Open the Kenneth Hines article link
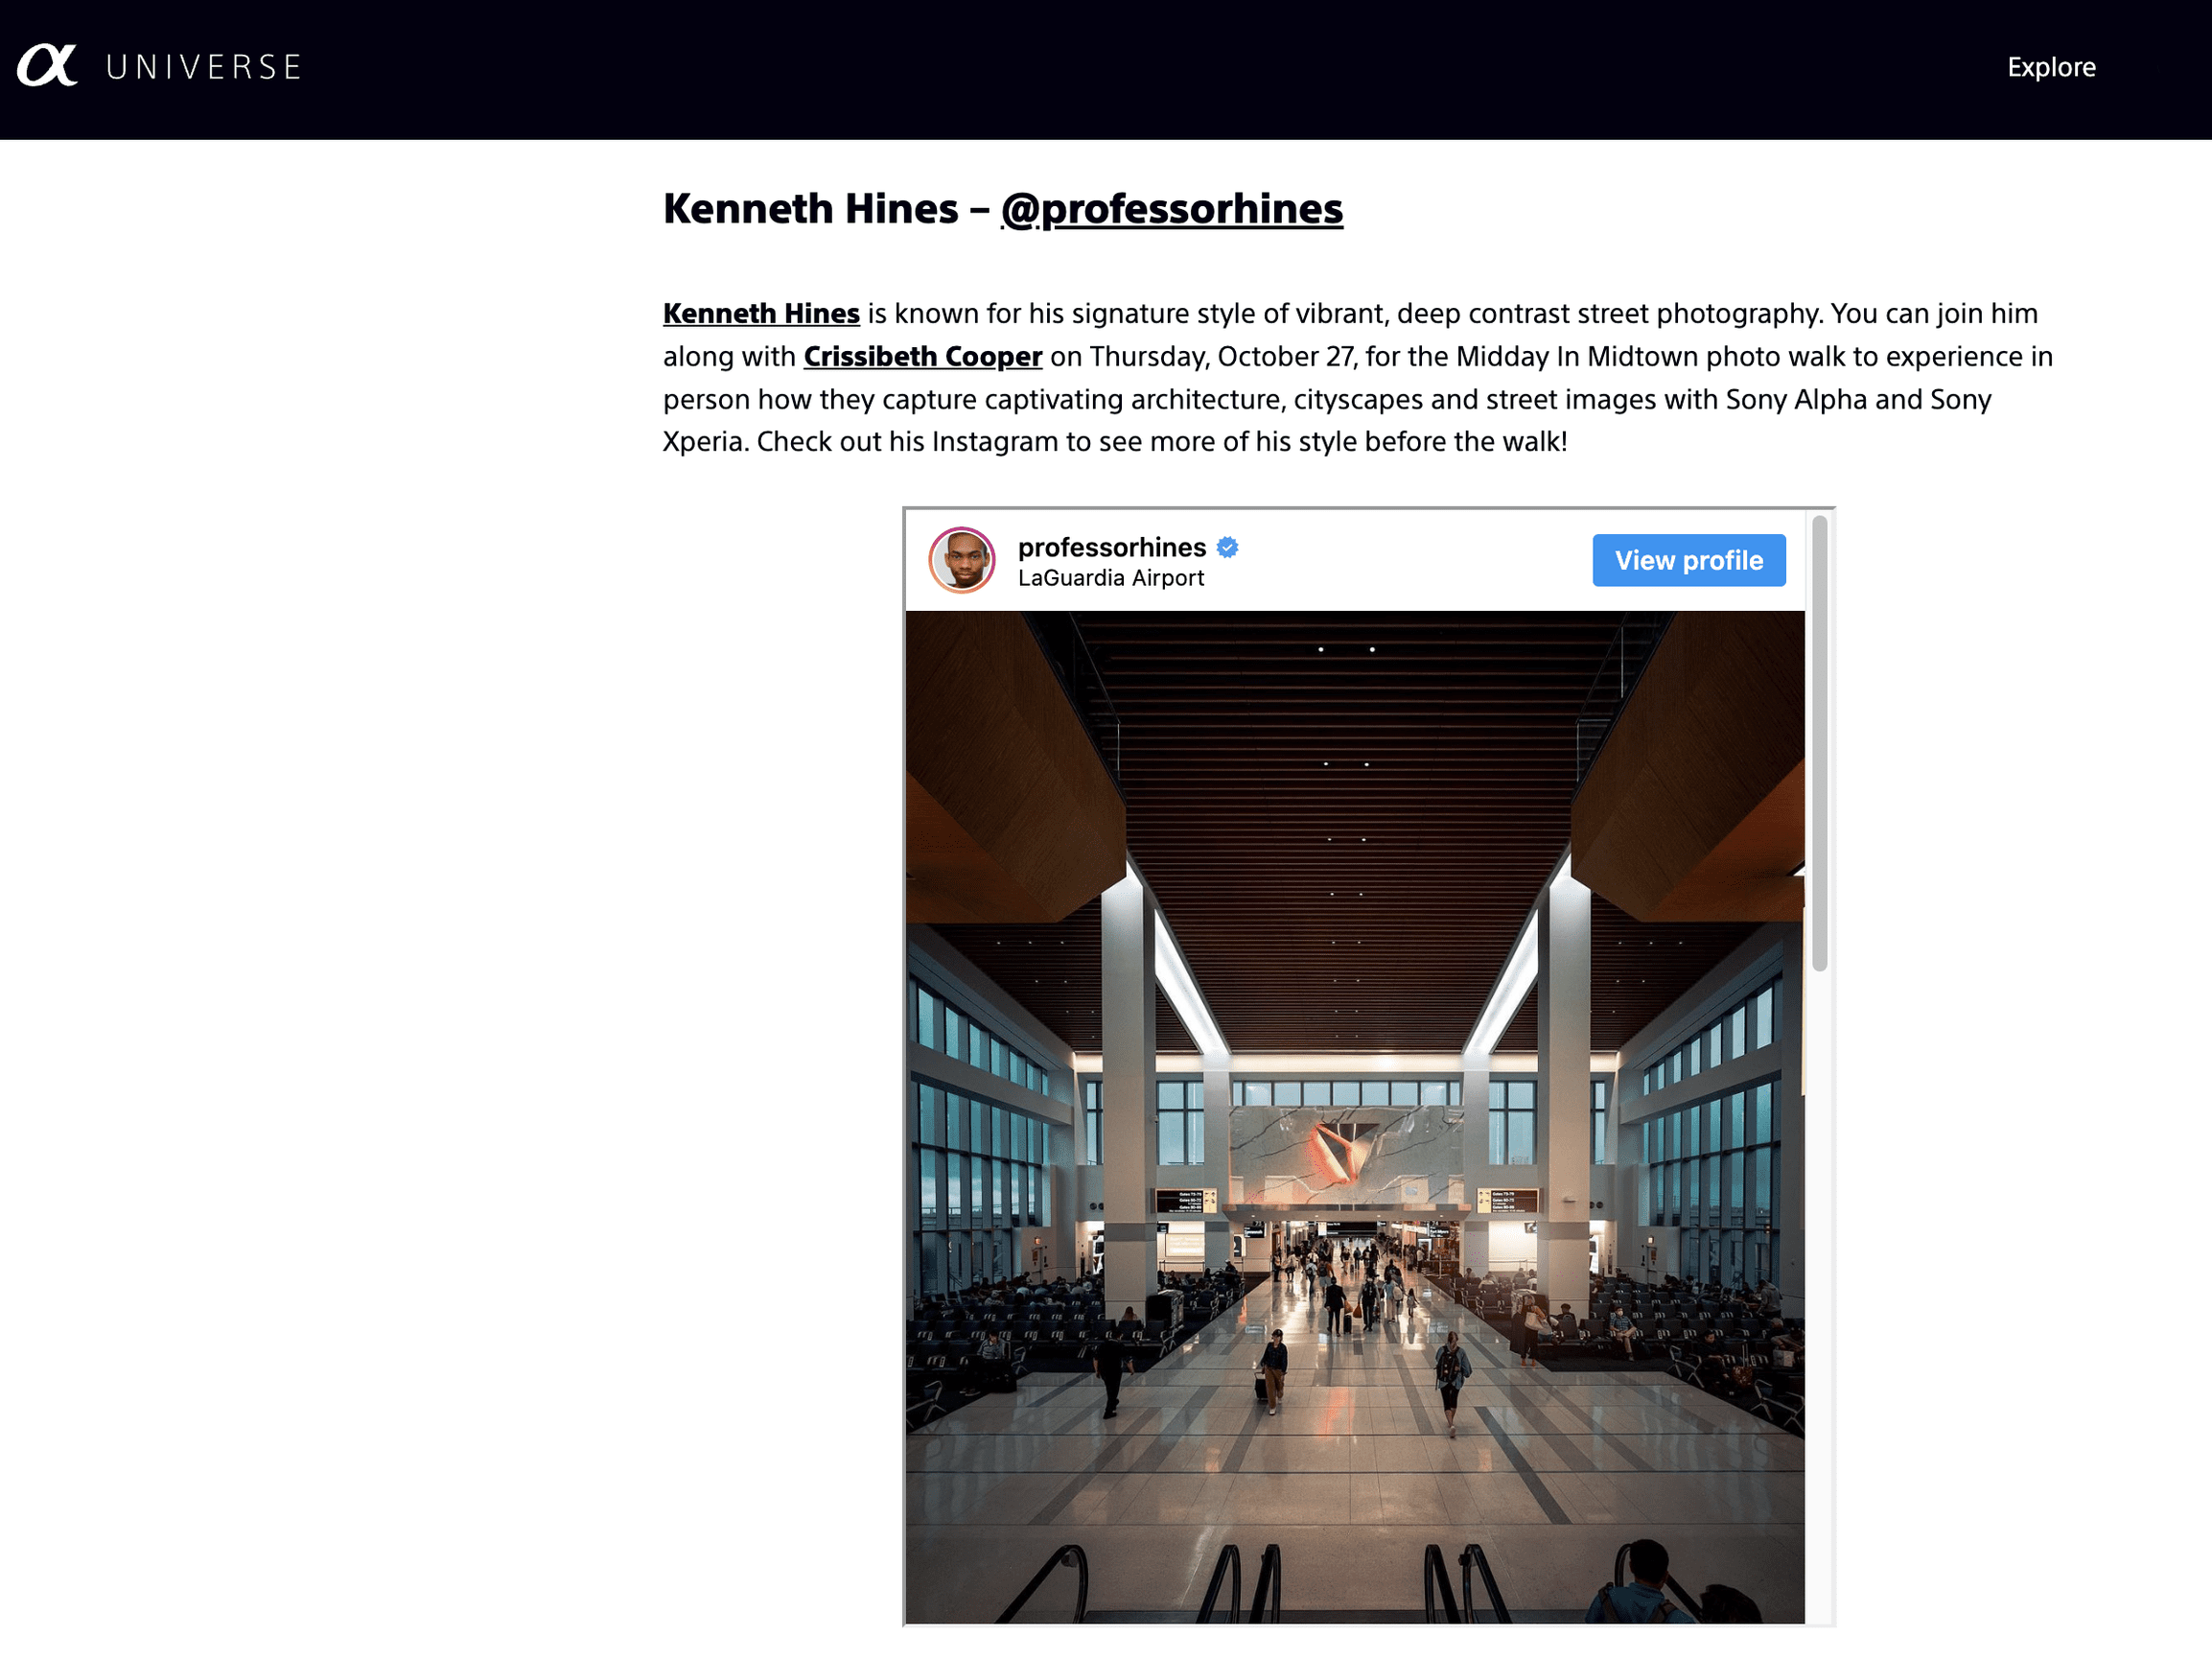 (761, 313)
